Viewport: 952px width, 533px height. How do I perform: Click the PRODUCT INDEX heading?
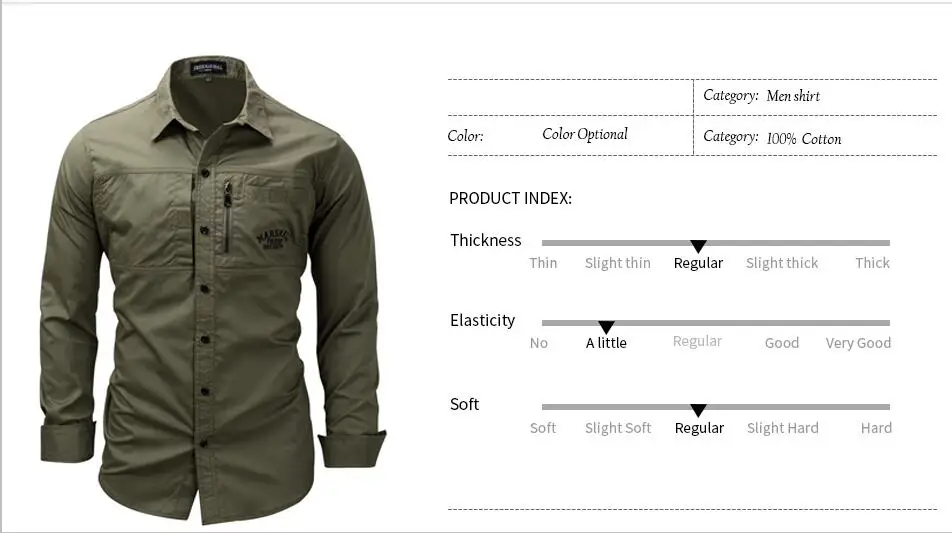pos(510,199)
